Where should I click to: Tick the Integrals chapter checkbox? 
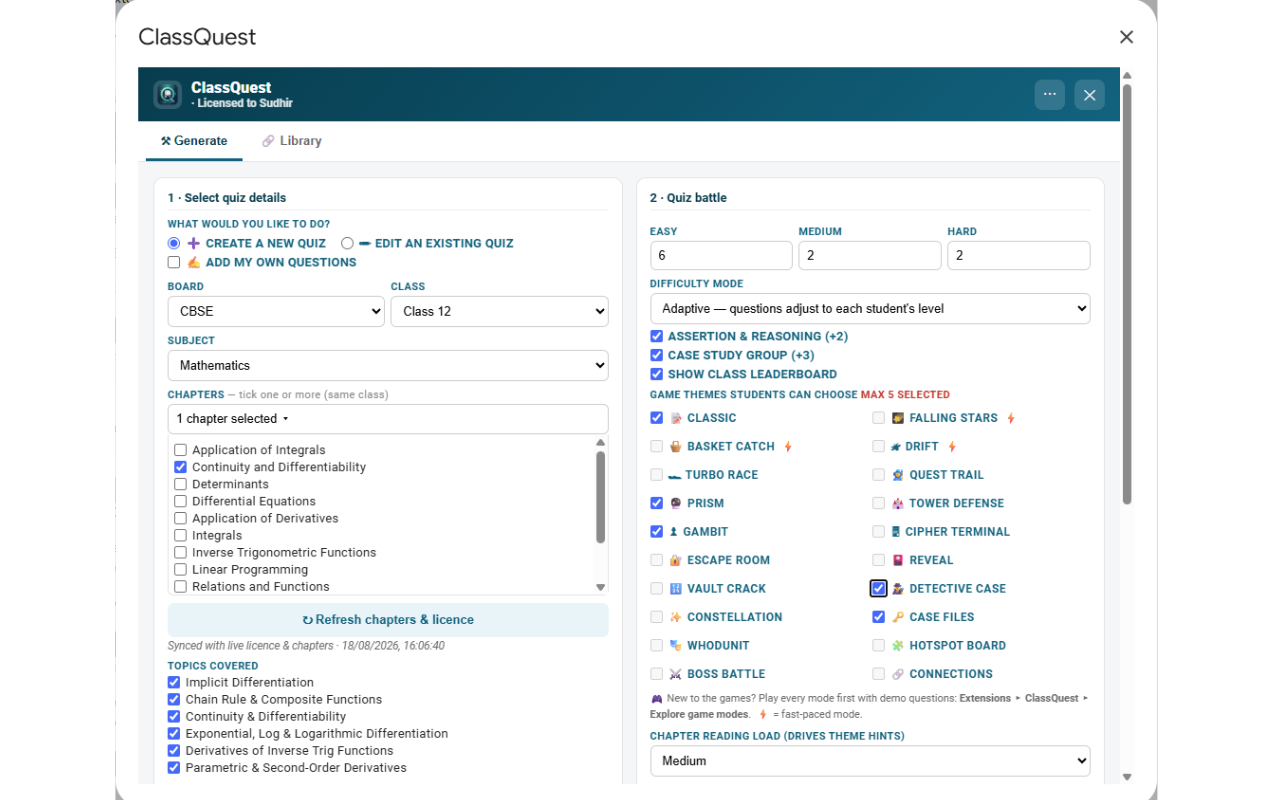click(181, 536)
